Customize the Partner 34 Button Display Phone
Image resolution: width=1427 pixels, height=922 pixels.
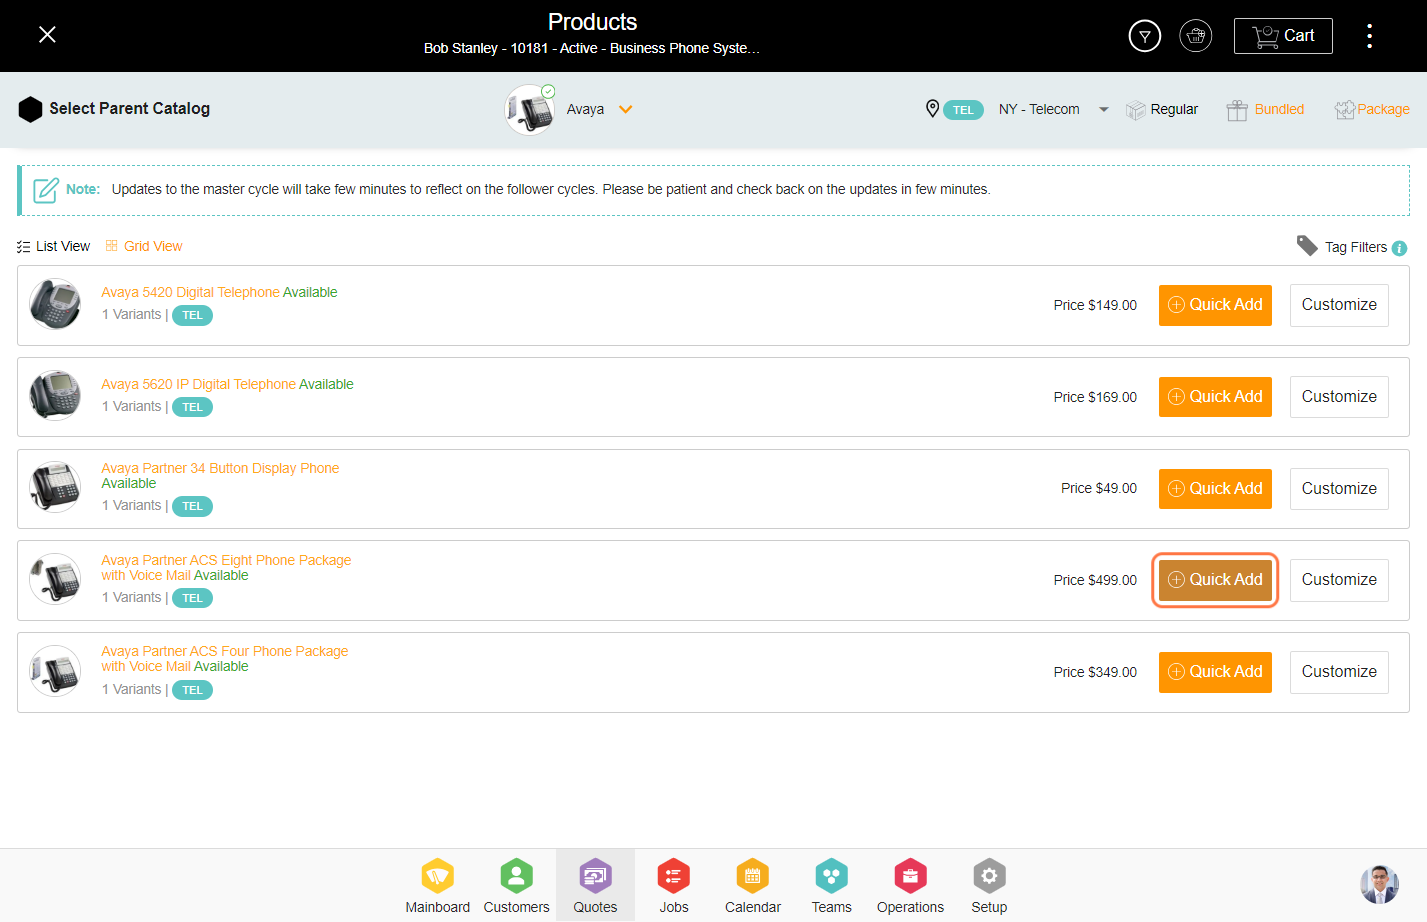tap(1339, 489)
